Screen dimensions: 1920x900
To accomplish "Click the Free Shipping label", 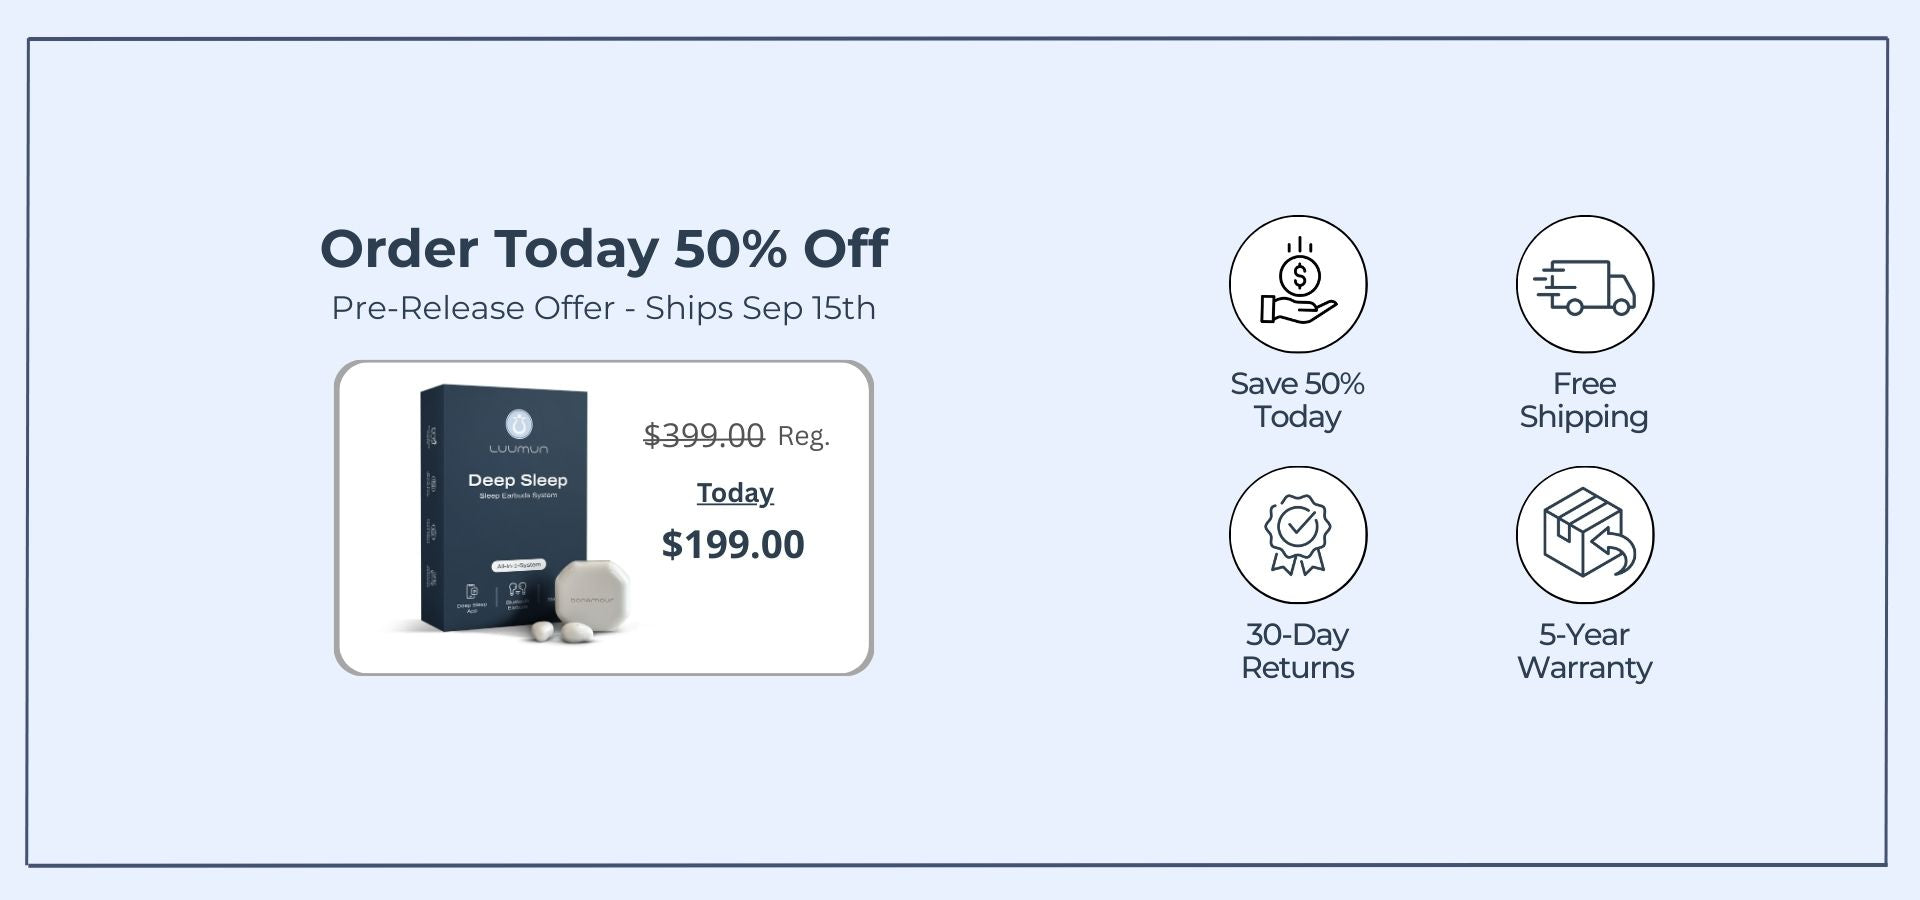I will click(1584, 400).
